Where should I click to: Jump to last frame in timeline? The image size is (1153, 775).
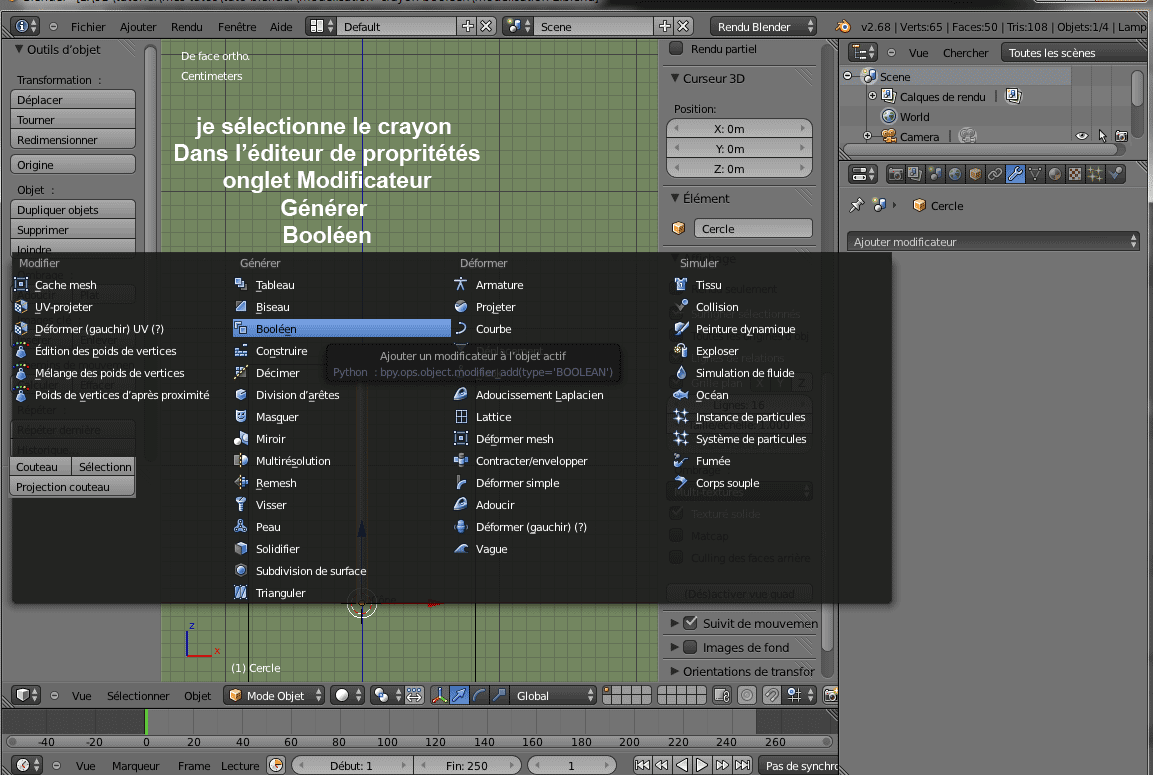pos(743,765)
